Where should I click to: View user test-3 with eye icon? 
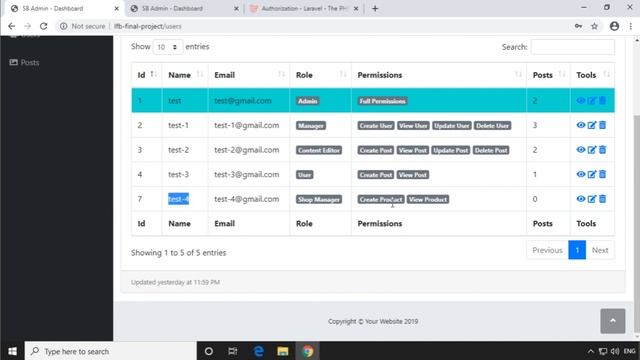[580, 174]
